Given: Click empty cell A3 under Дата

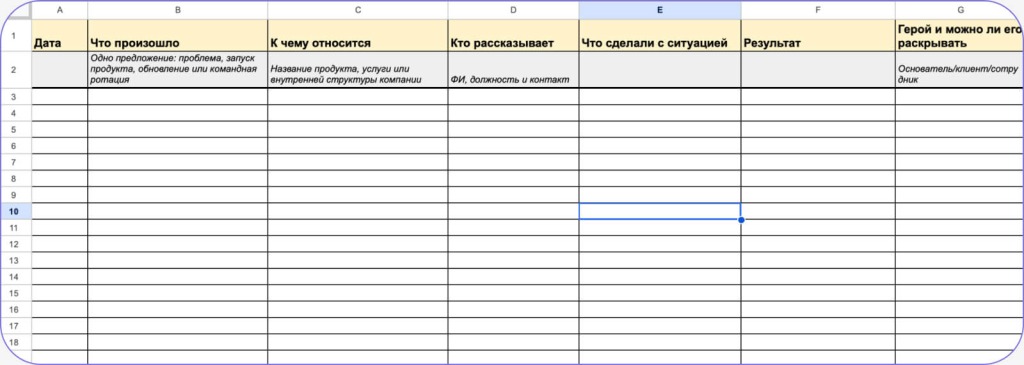Looking at the screenshot, I should tap(59, 97).
